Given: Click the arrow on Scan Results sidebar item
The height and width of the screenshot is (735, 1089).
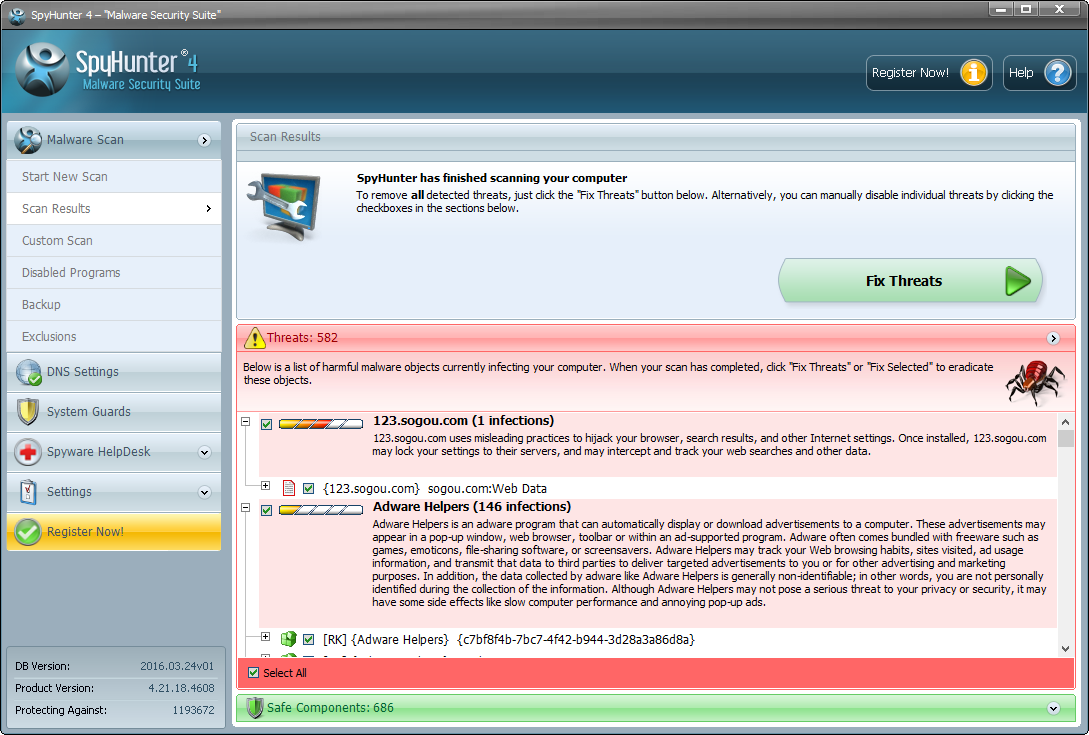Looking at the screenshot, I should (208, 208).
